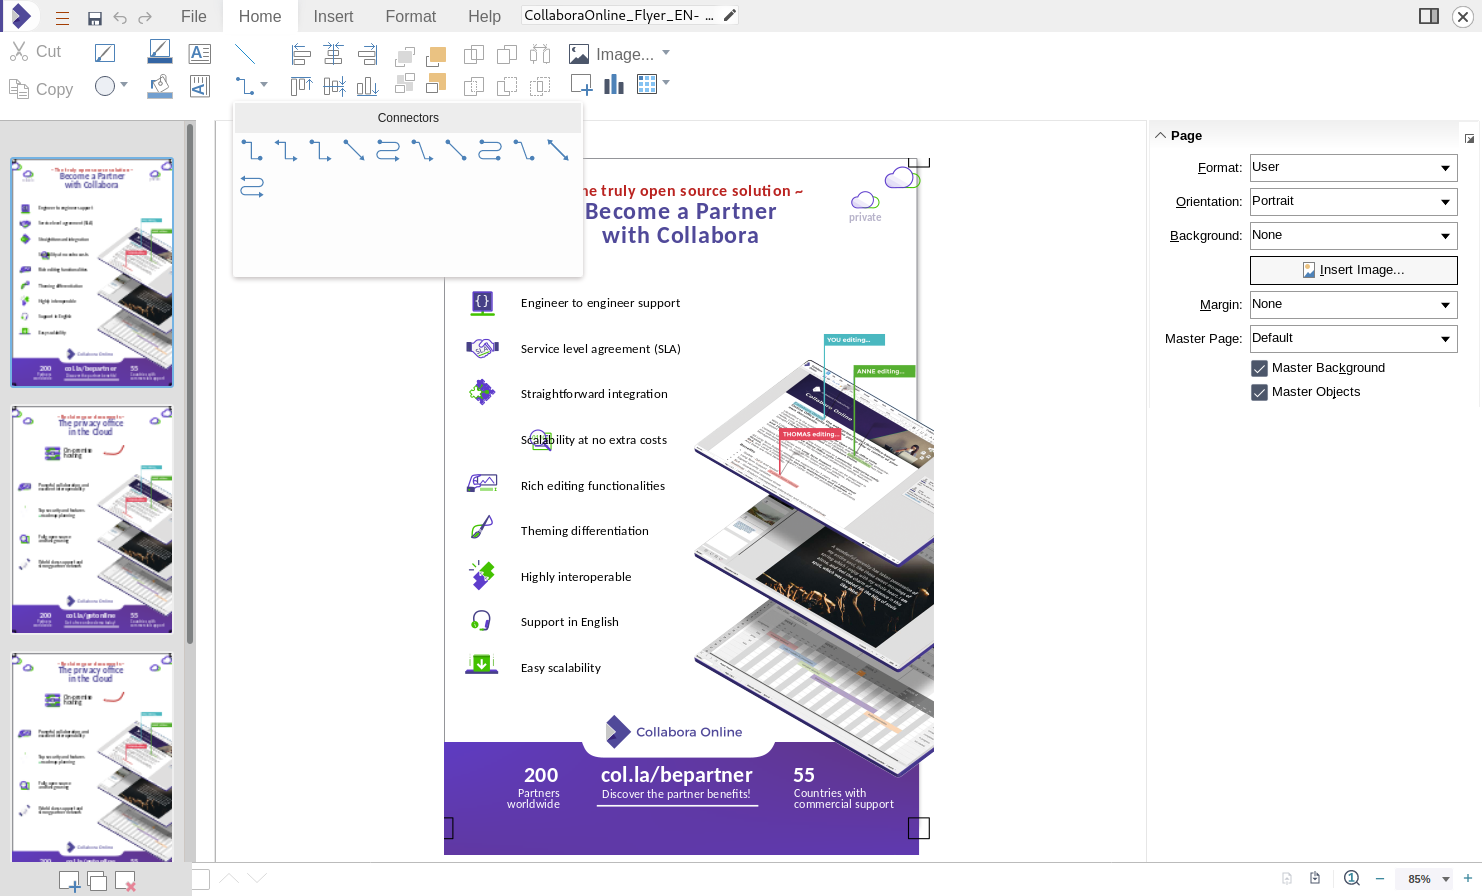Select the first page thumbnail
This screenshot has width=1482, height=896.
(92, 272)
